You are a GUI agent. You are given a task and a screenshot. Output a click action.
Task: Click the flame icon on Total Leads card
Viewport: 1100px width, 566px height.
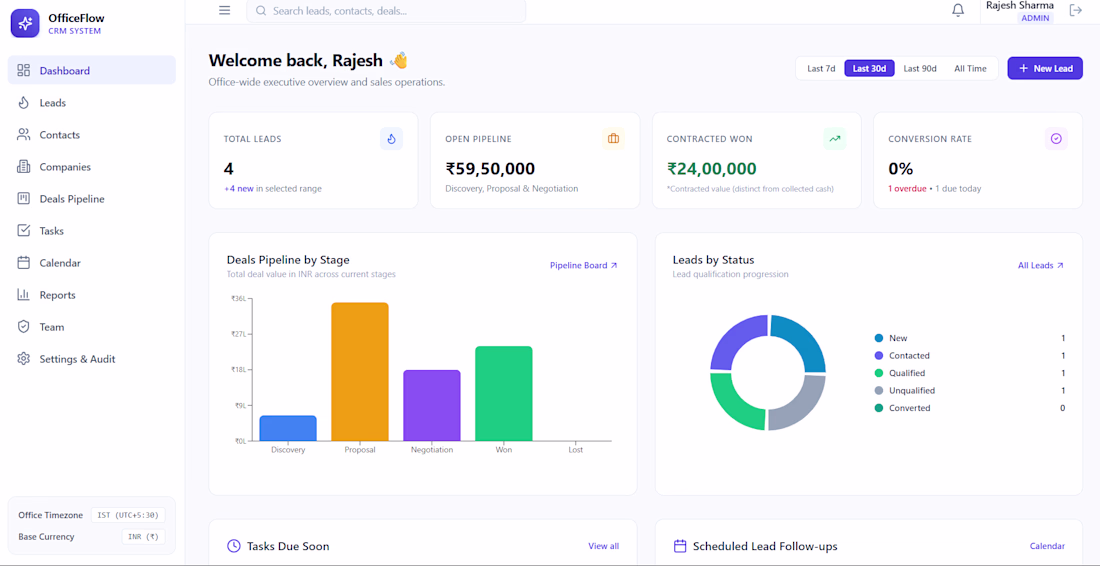point(391,139)
